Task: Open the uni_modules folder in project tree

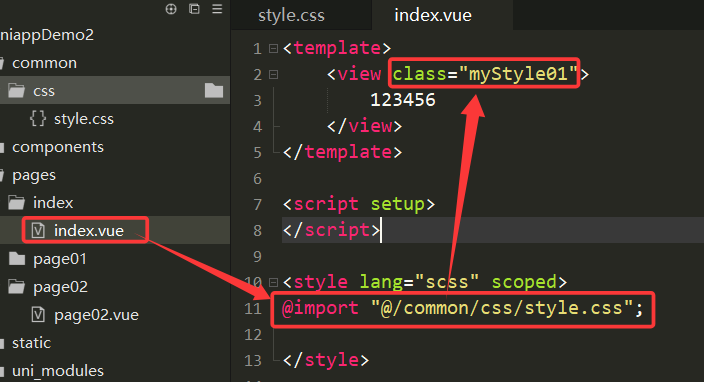Action: click(x=57, y=371)
